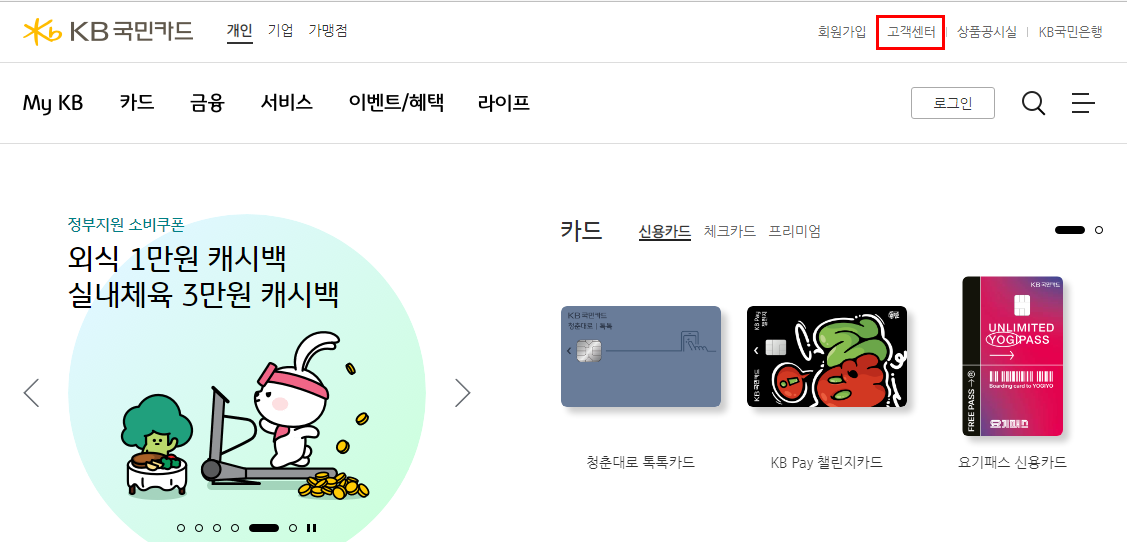The height and width of the screenshot is (542, 1127).
Task: Expand the 이벤트/혜택 menu
Action: [x=396, y=103]
